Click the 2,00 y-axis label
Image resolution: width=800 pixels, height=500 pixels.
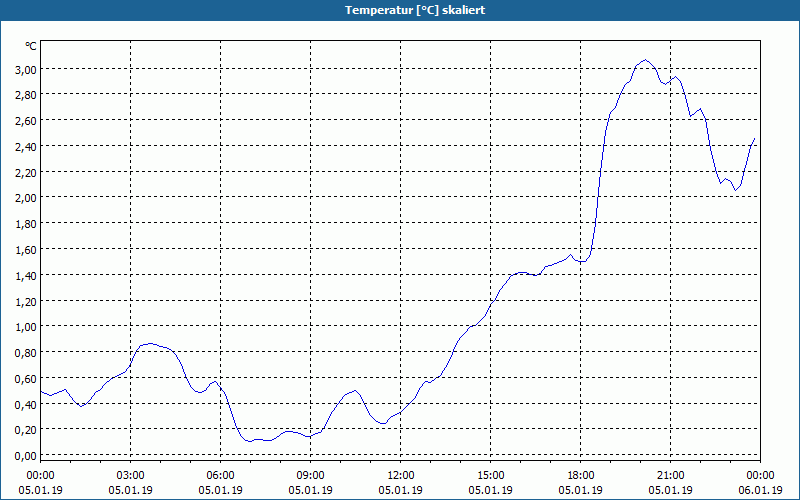click(26, 198)
